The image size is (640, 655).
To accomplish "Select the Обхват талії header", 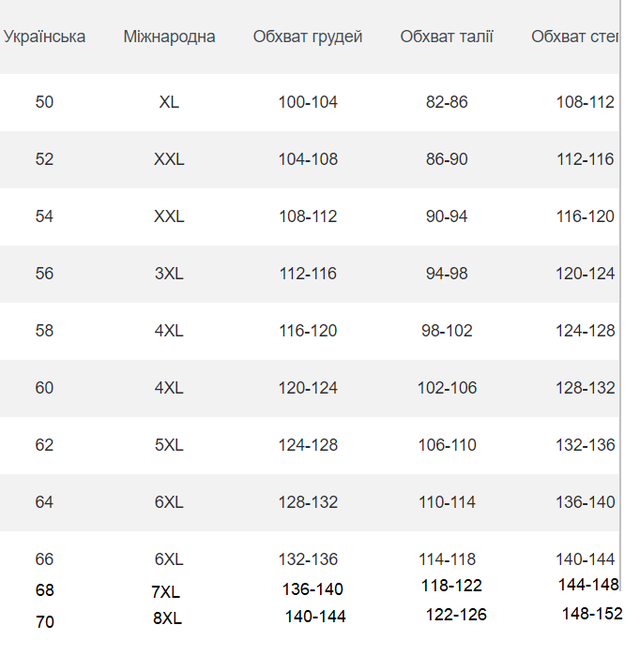I will pos(447,37).
